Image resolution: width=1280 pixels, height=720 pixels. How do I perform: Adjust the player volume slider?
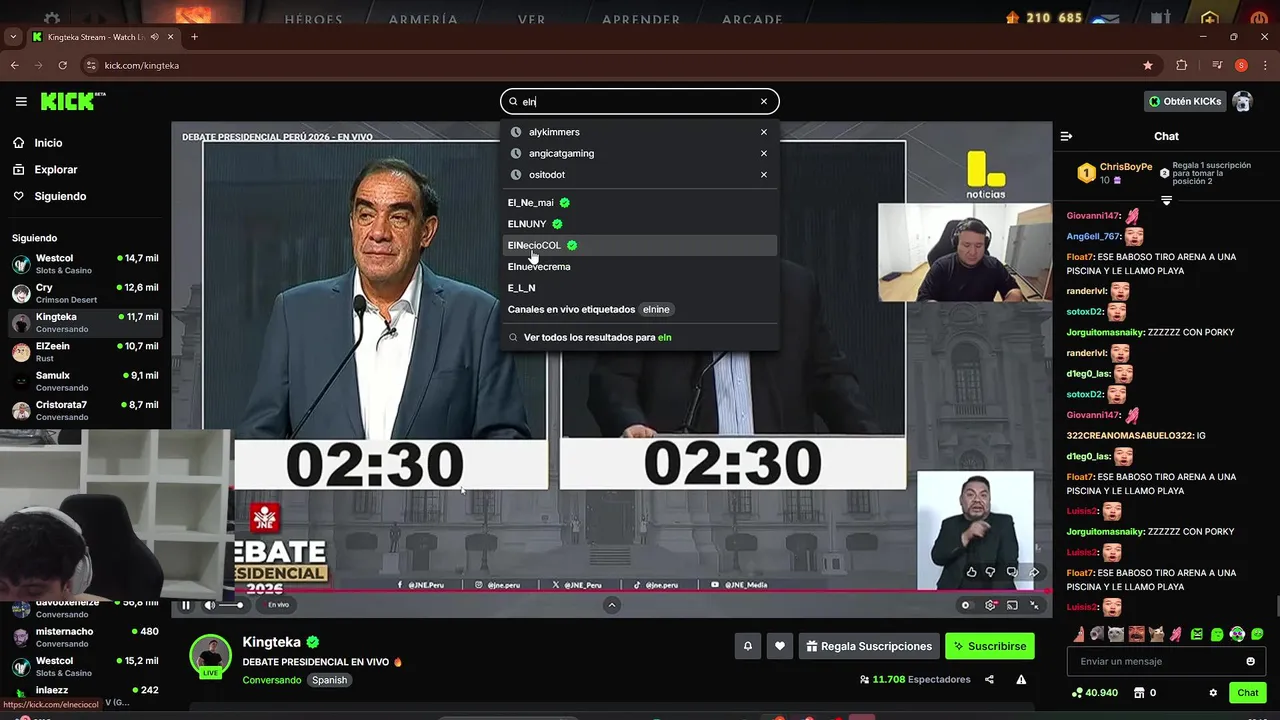[231, 605]
